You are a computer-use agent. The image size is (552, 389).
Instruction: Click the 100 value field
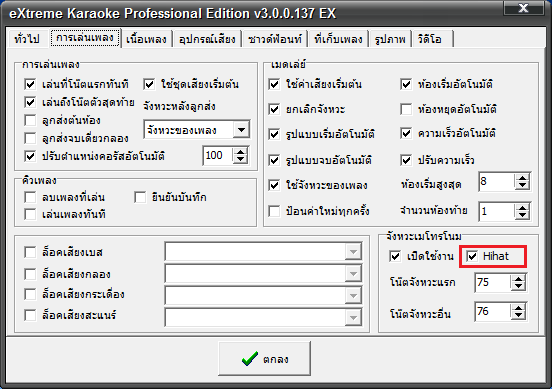tap(218, 155)
